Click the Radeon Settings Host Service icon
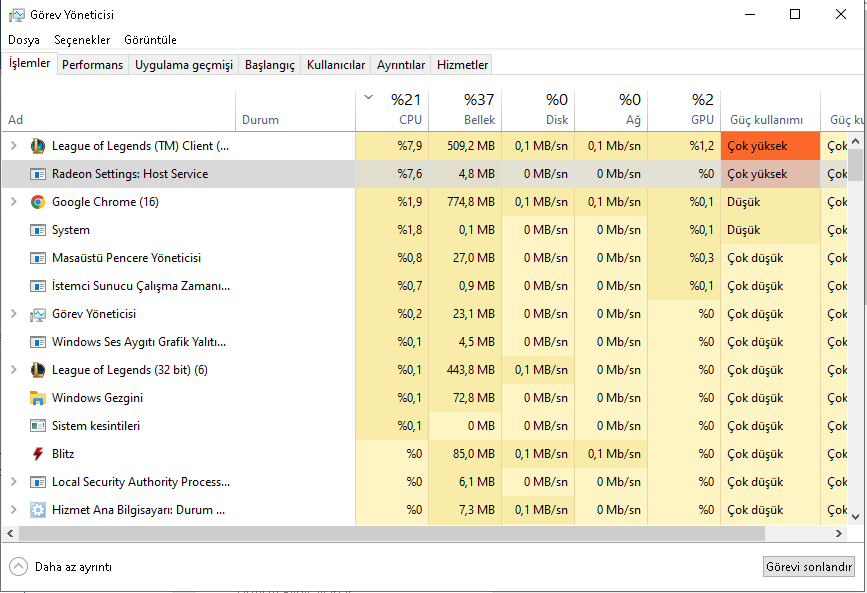The height and width of the screenshot is (593, 867). pos(38,174)
